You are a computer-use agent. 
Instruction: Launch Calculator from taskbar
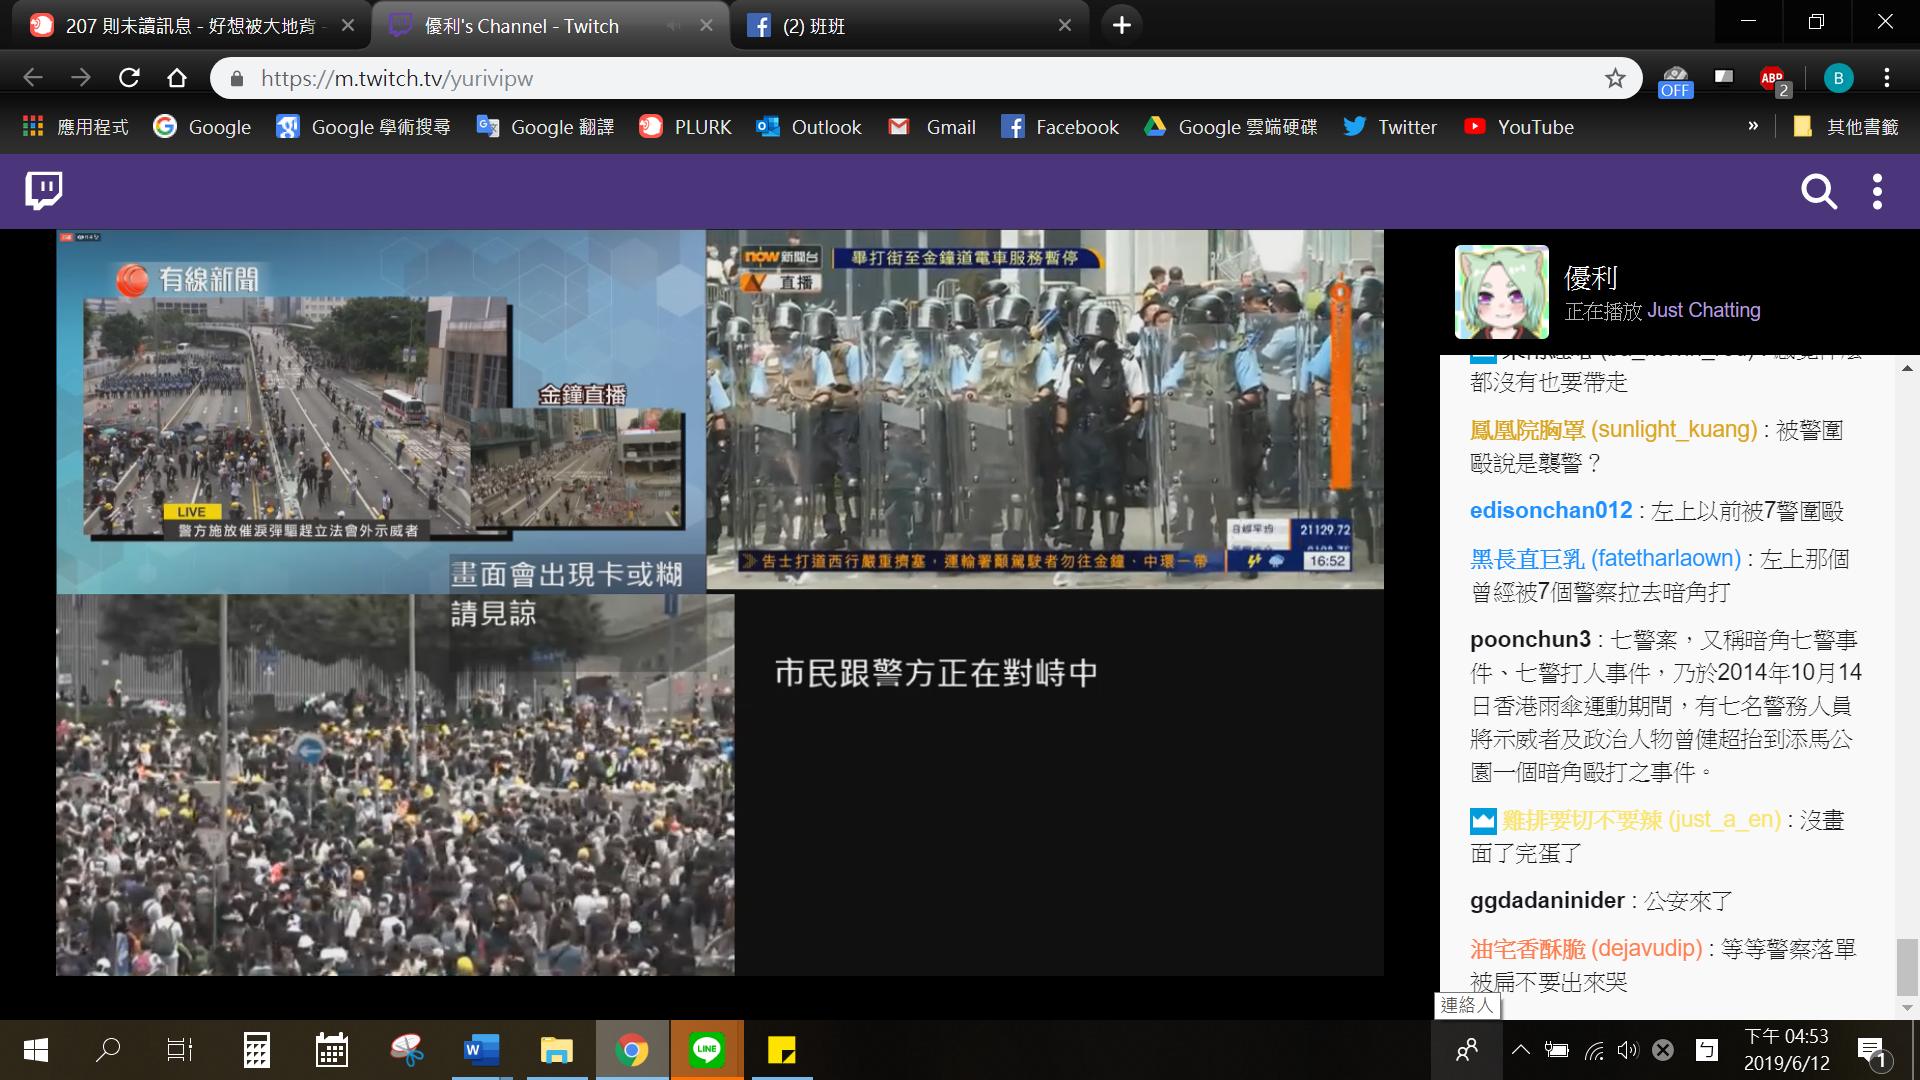click(257, 1050)
